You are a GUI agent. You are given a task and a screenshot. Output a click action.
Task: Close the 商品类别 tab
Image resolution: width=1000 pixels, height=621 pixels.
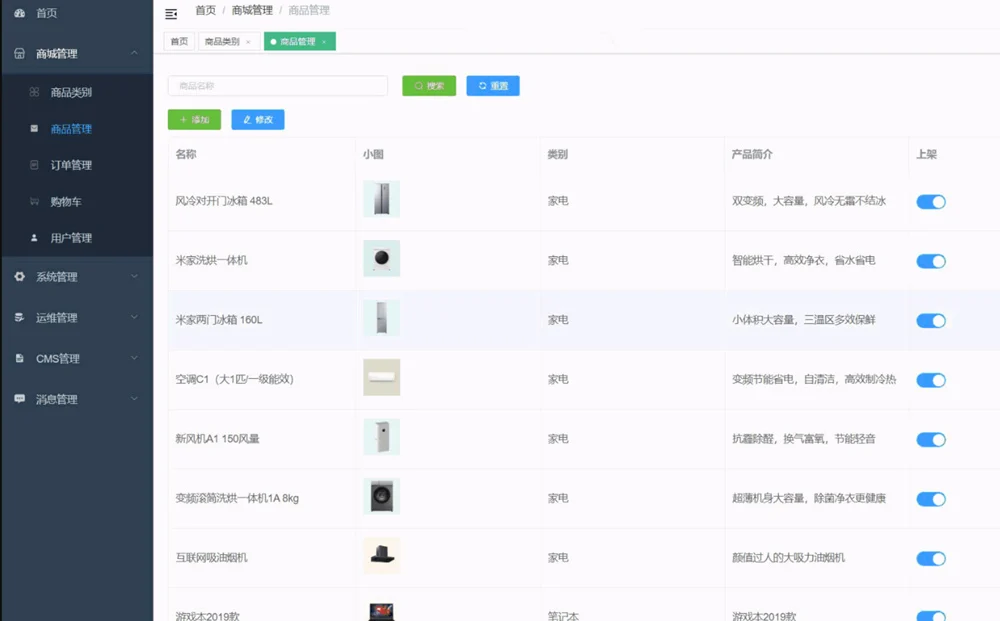click(x=248, y=42)
